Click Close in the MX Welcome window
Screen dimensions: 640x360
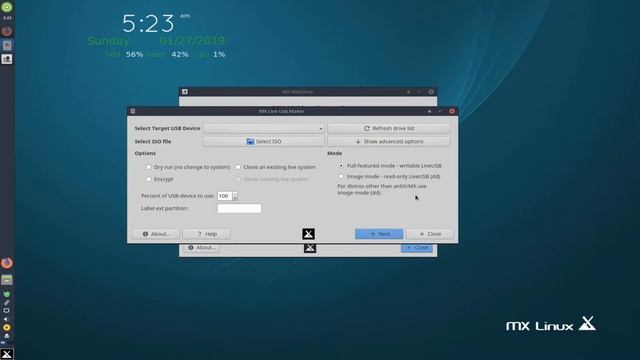(x=417, y=248)
